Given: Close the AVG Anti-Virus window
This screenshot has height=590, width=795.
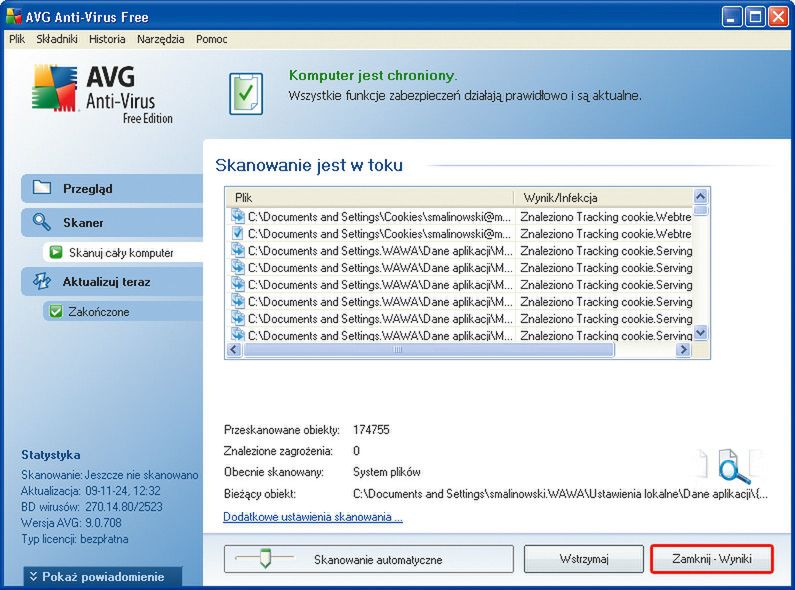Looking at the screenshot, I should 778,17.
